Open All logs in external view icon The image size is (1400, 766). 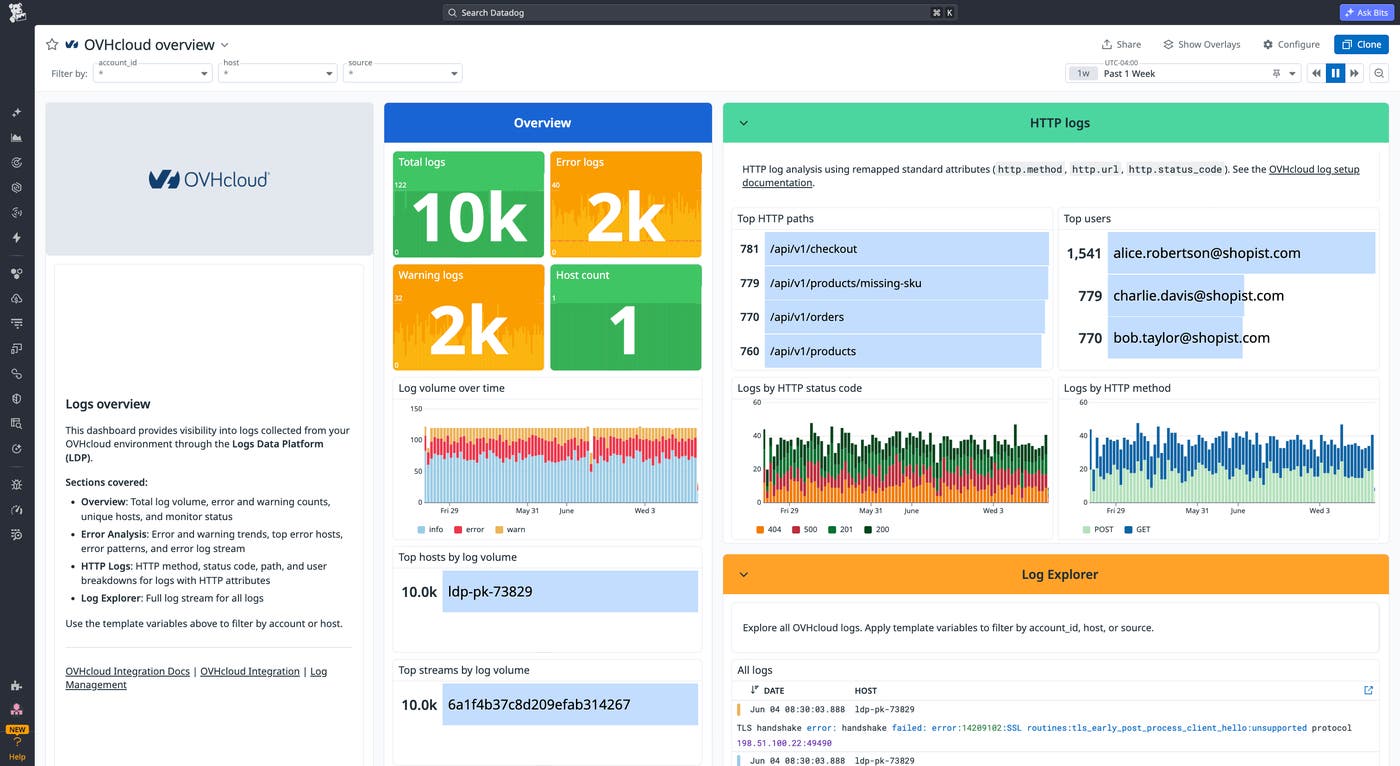click(x=1369, y=690)
